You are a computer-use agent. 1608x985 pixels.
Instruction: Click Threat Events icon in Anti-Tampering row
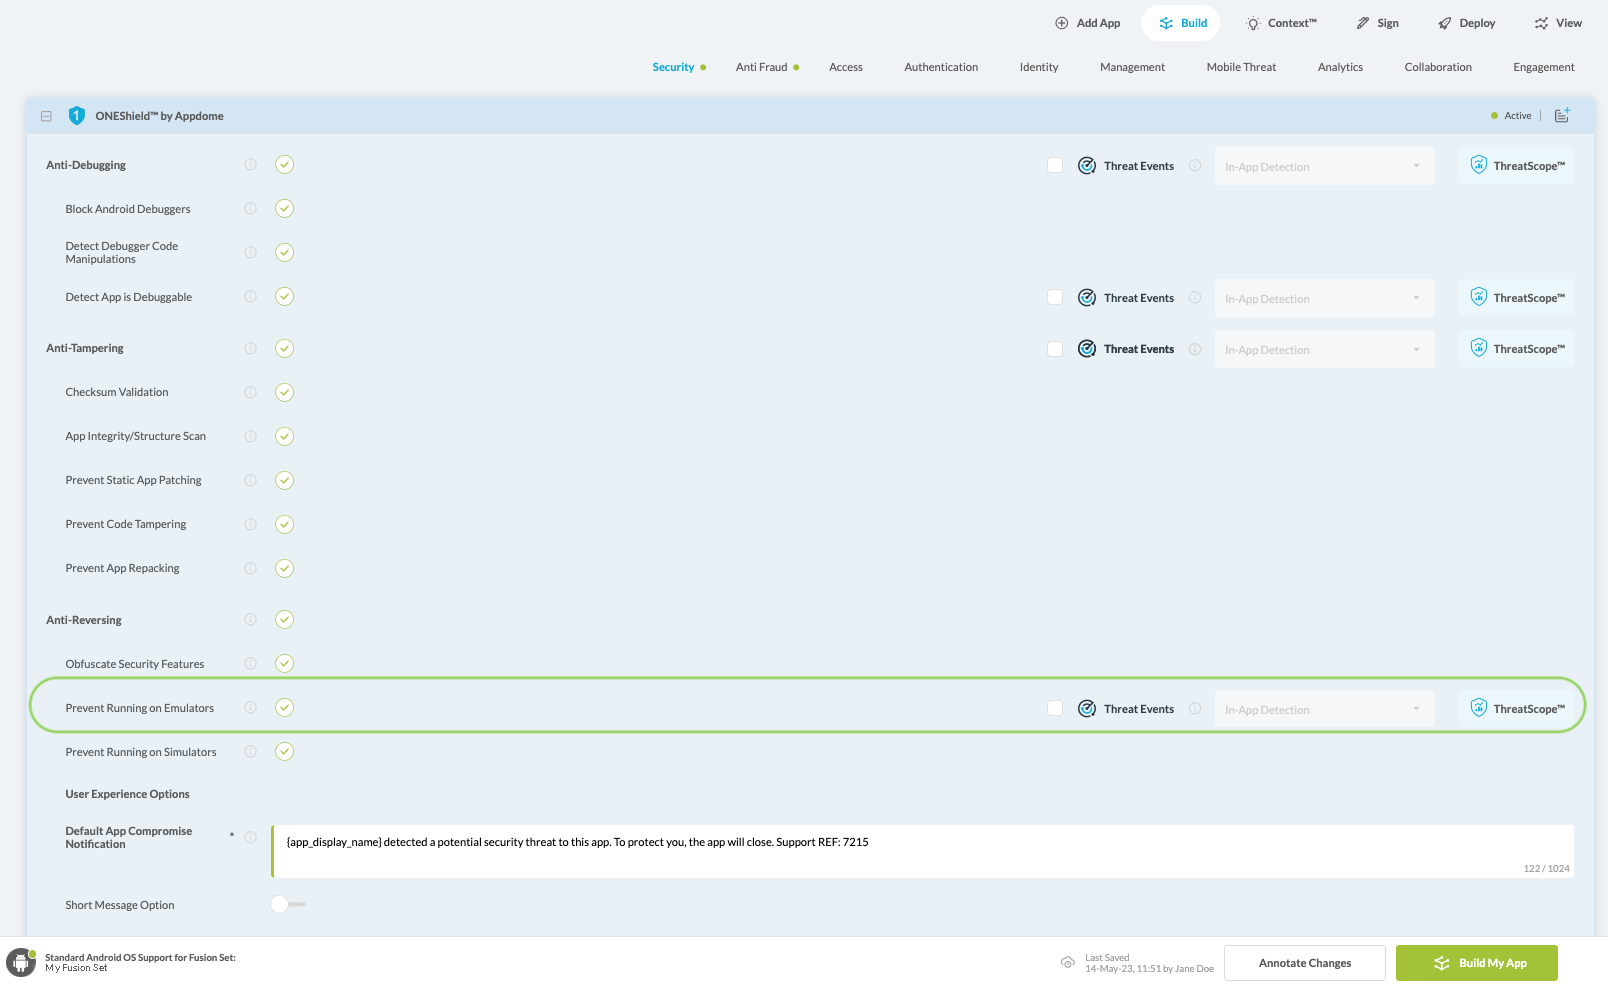tap(1087, 349)
